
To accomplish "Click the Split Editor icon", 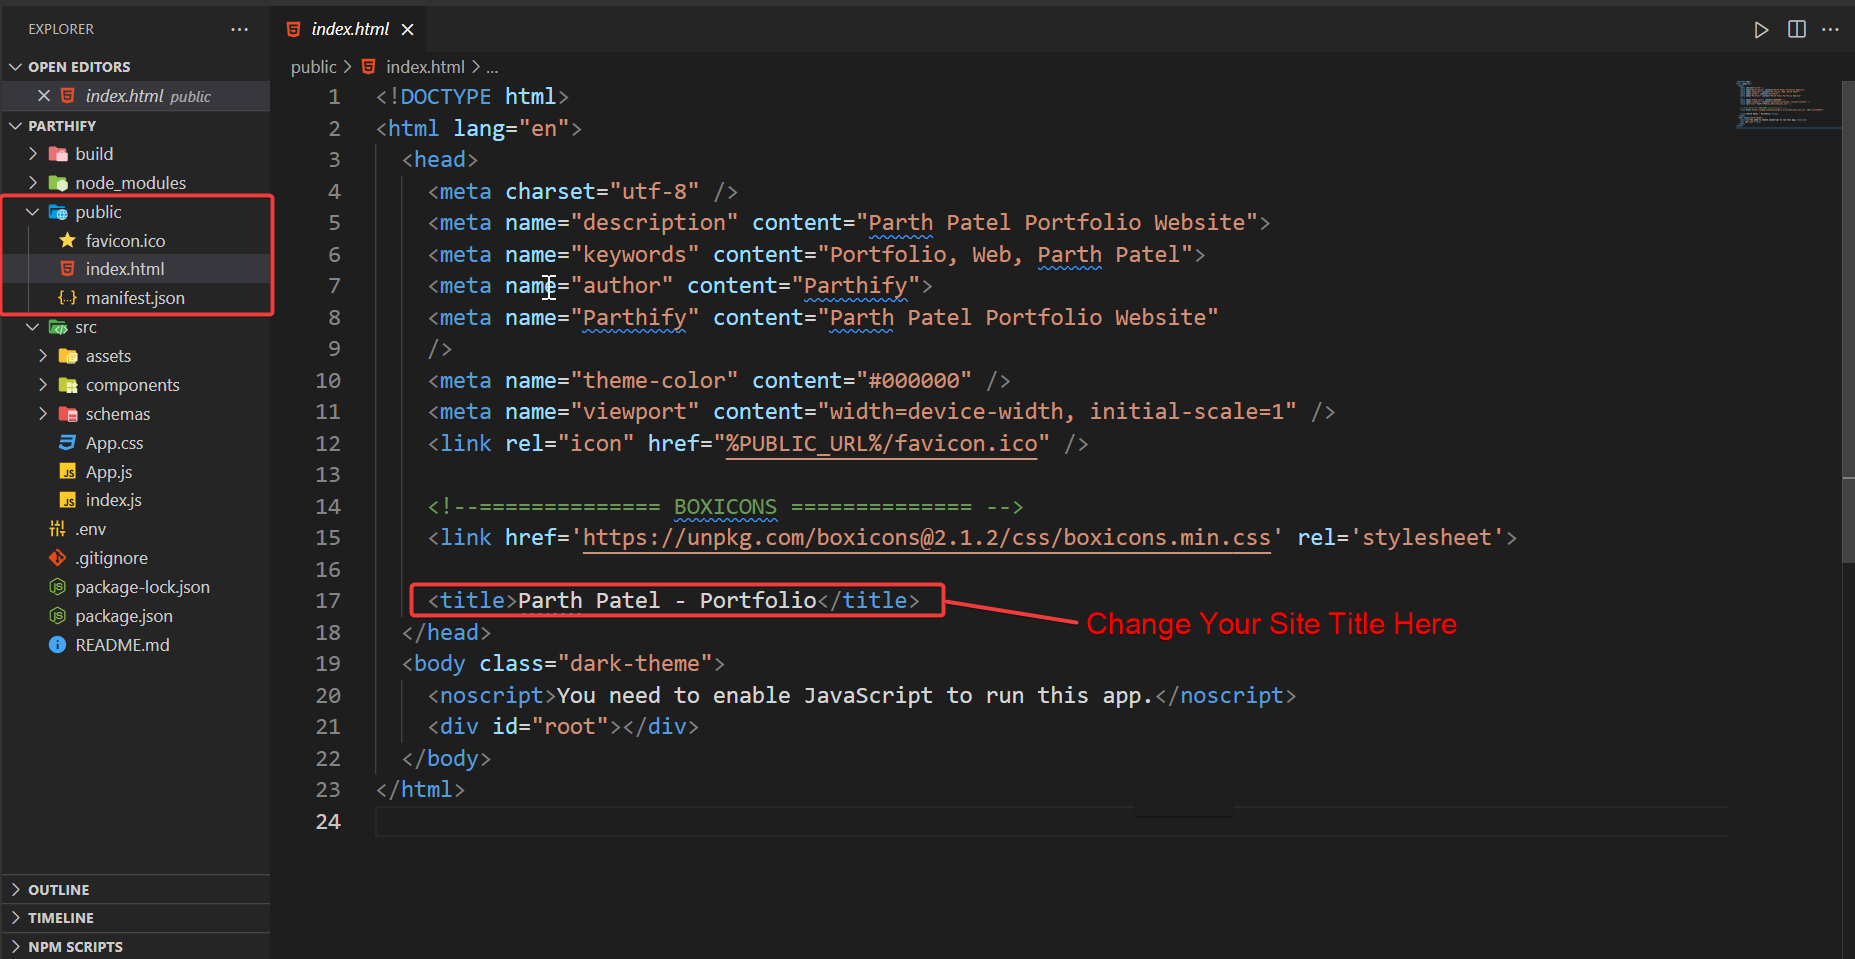I will 1797,30.
